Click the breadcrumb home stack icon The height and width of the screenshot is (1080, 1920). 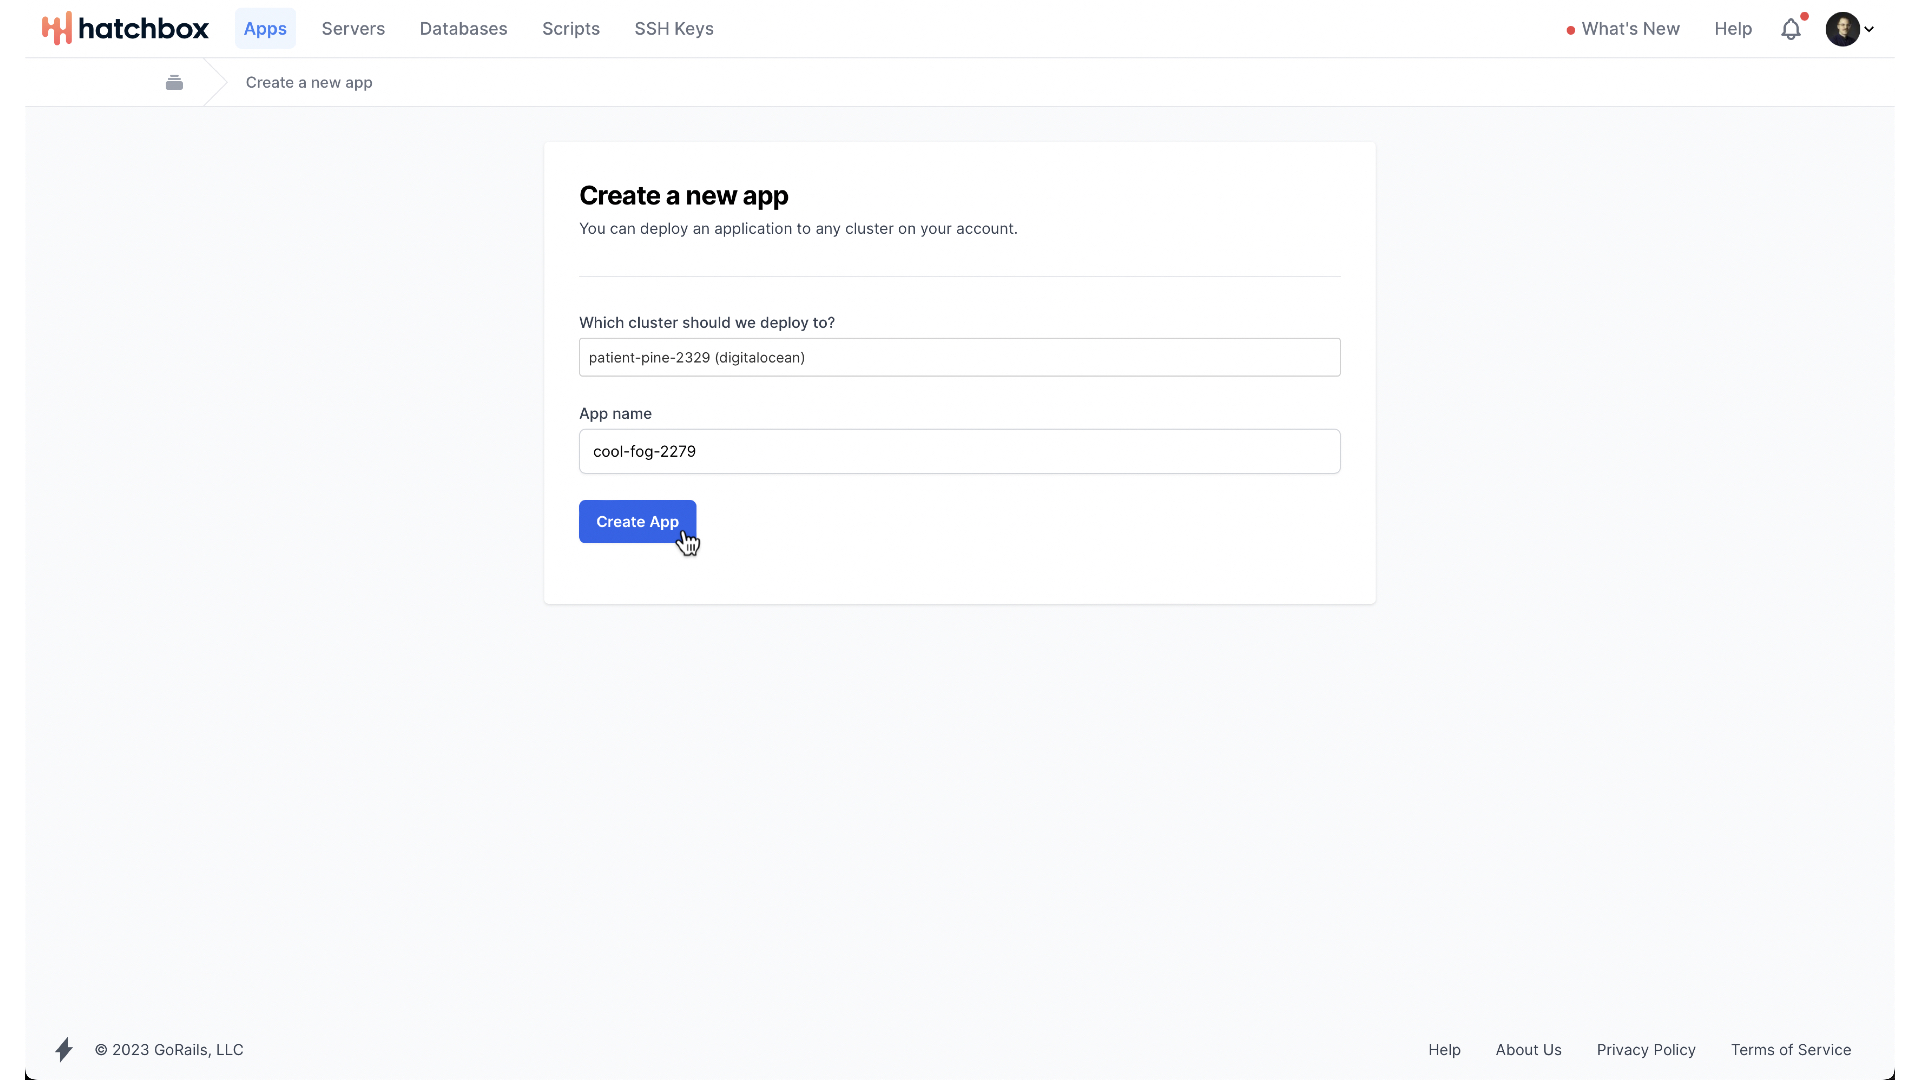(x=174, y=83)
